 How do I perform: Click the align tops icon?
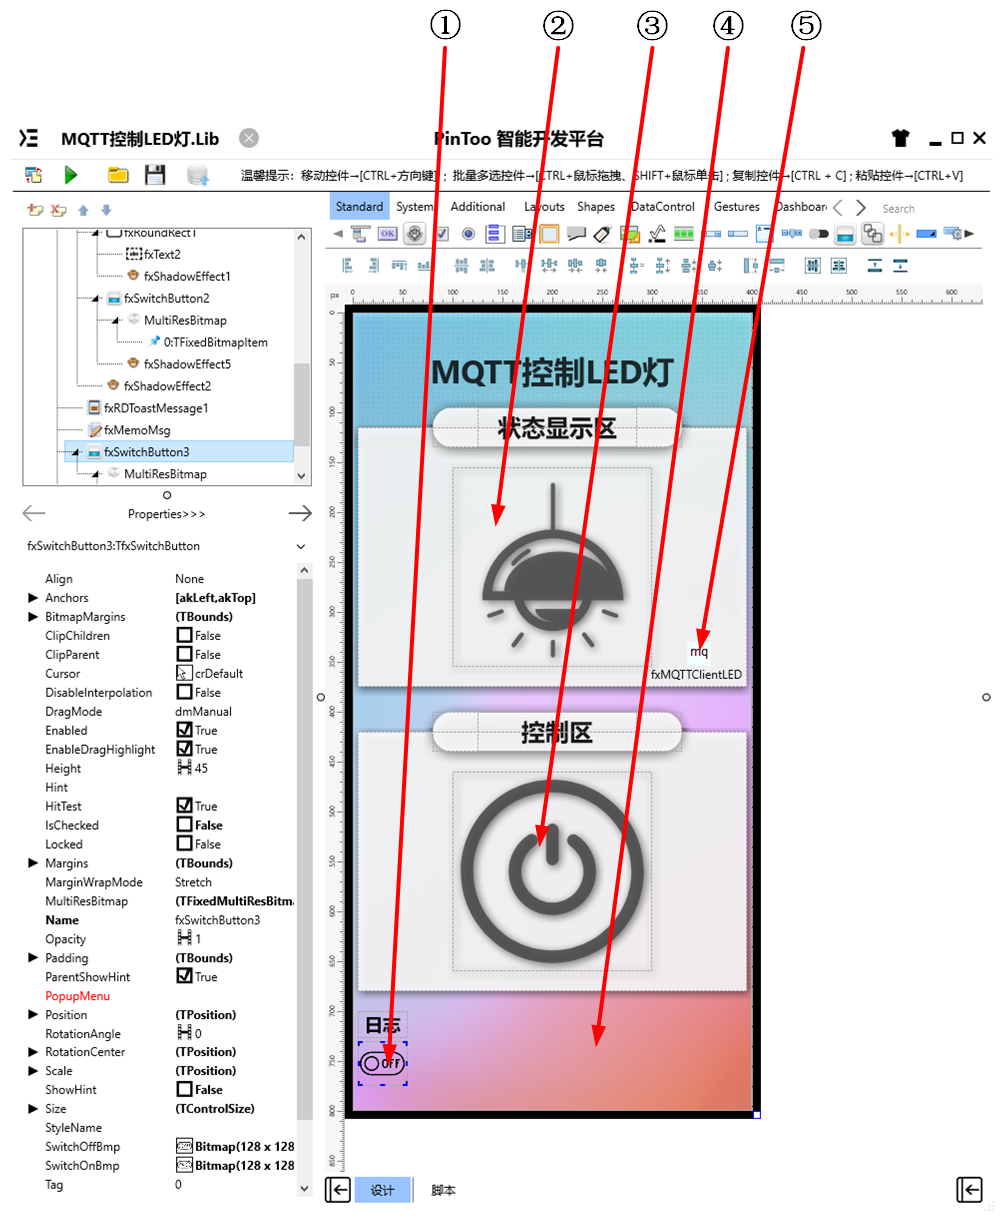click(399, 265)
